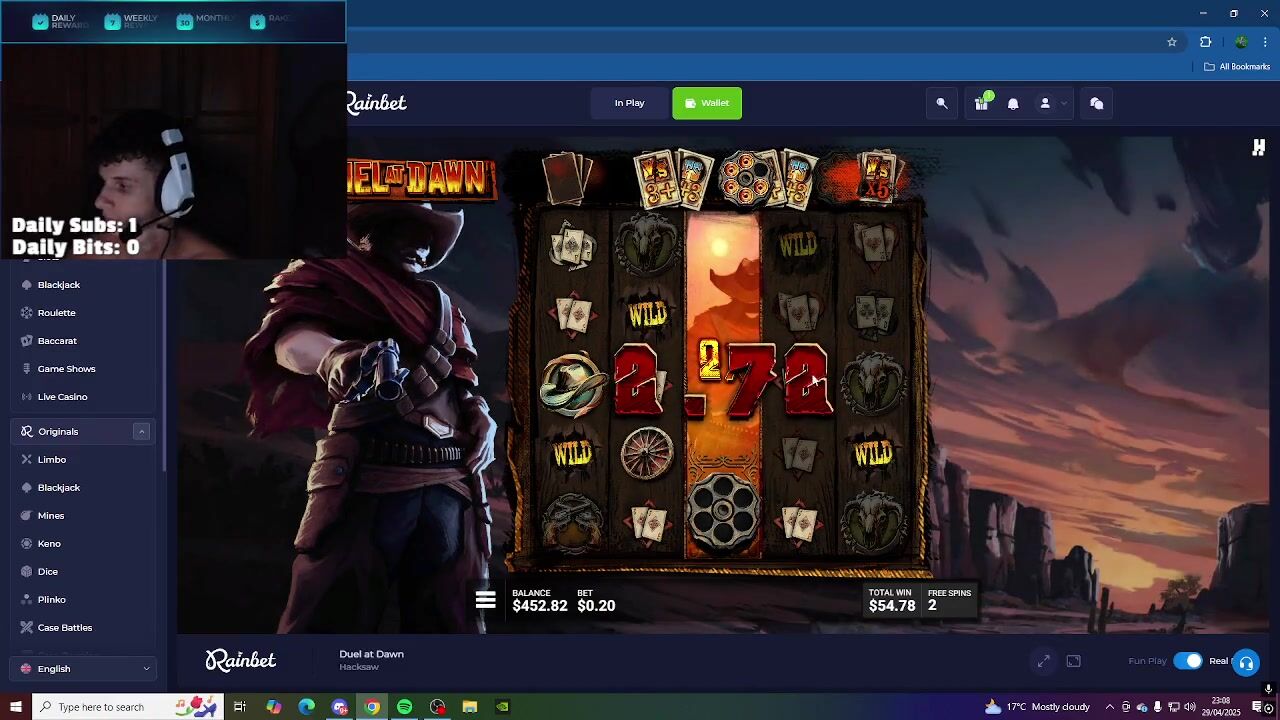
Task: Open the Rainbet search icon
Action: click(942, 103)
